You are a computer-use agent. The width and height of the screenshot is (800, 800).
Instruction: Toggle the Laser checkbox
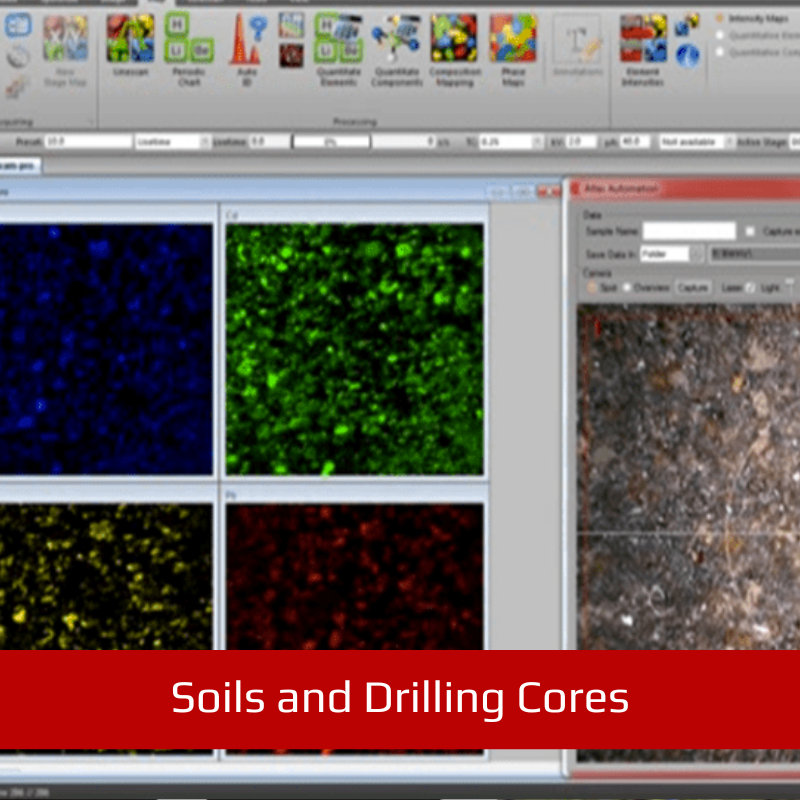[751, 287]
